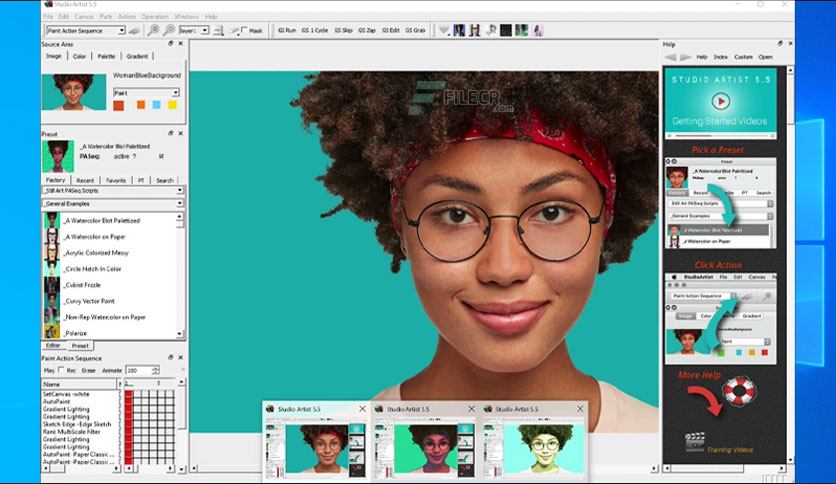Screen dimensions: 836x484
Task: Click the second magnifier zoom icon
Action: 169,30
